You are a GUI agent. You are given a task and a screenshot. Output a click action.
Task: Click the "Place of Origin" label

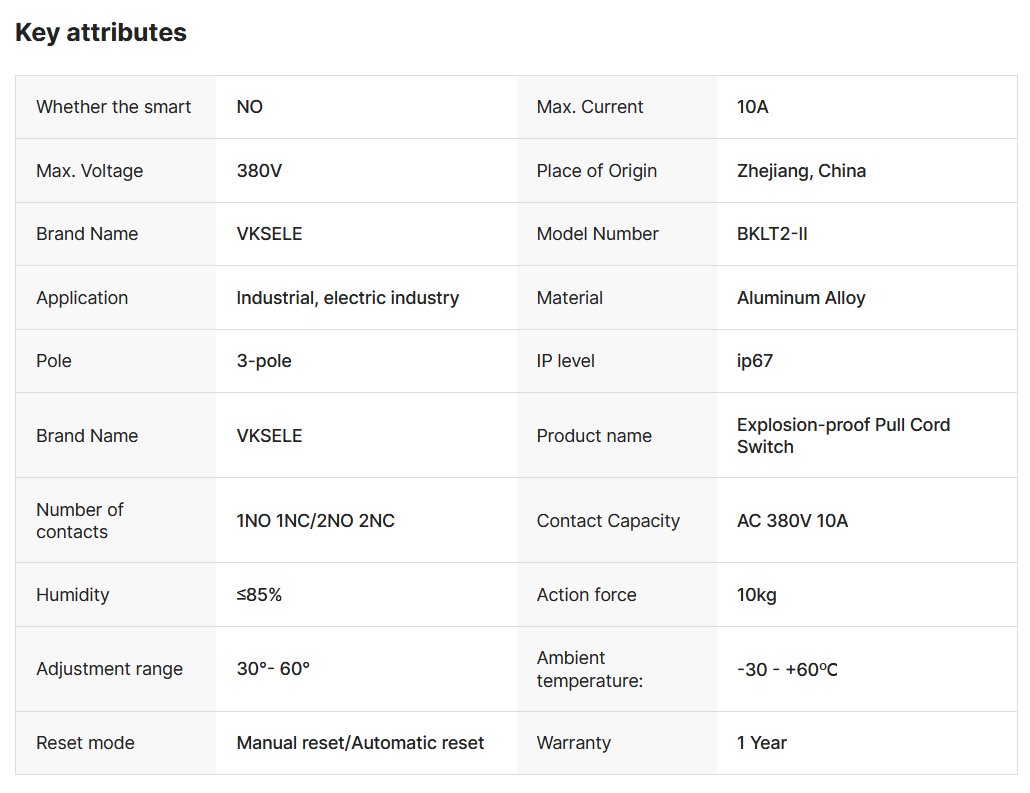(596, 171)
